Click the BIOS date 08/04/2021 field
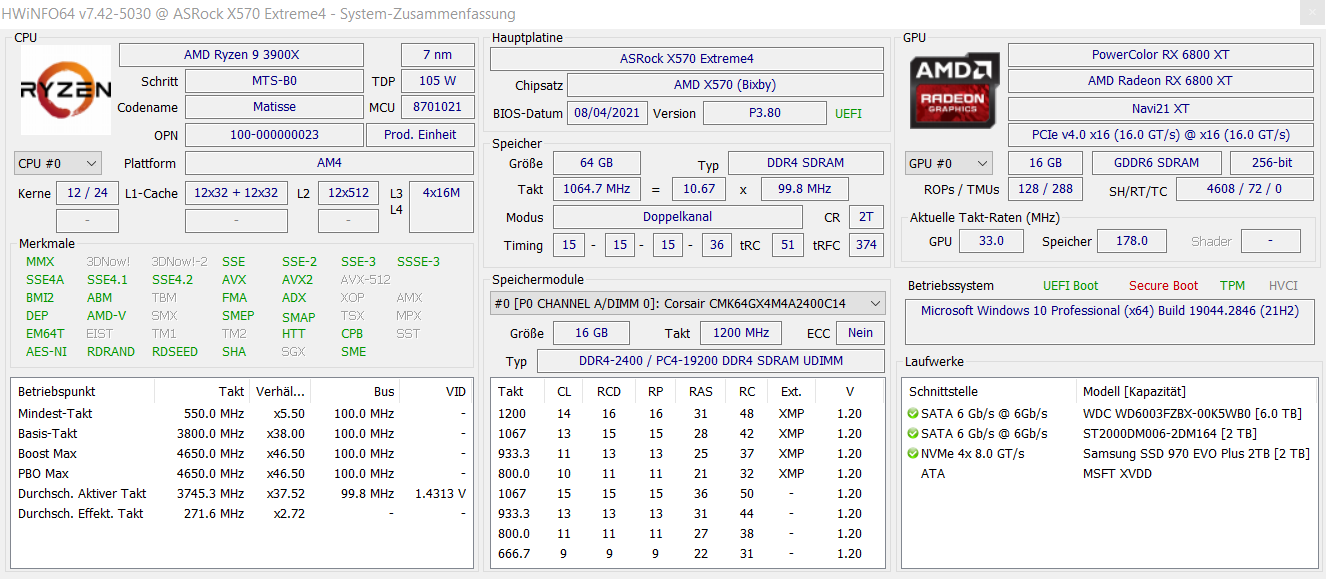The image size is (1326, 579). (607, 113)
